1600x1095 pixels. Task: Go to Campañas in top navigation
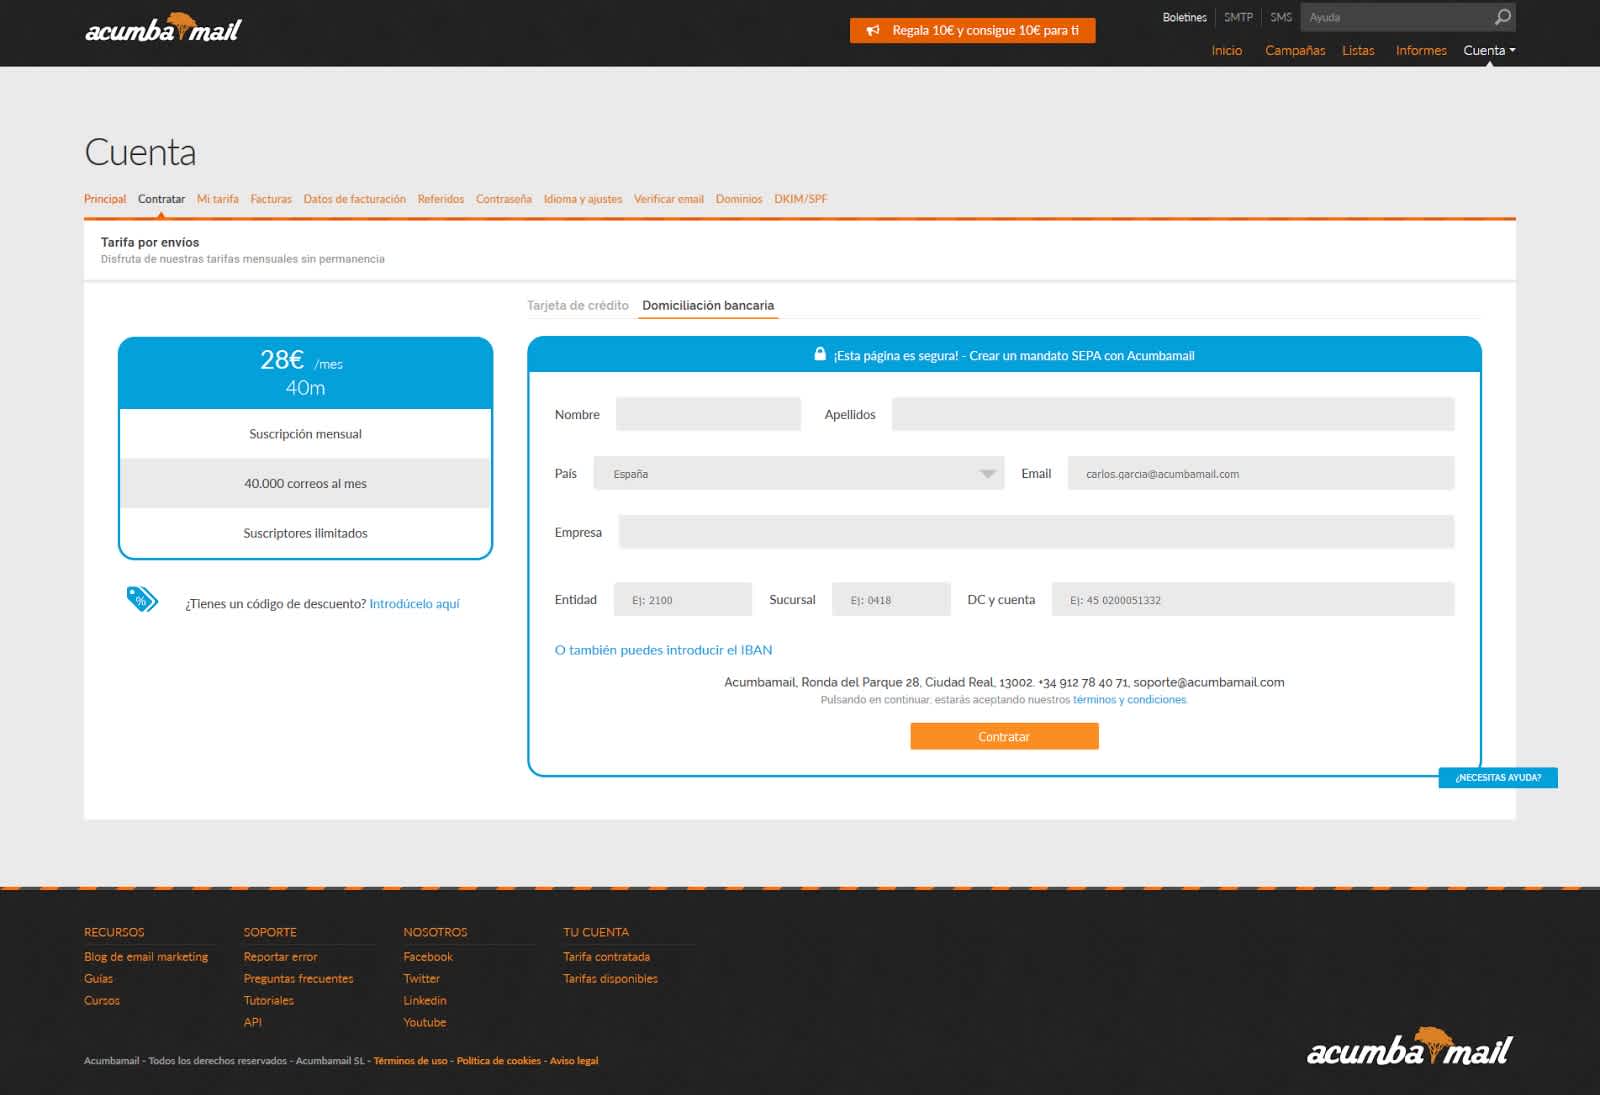[x=1295, y=50]
